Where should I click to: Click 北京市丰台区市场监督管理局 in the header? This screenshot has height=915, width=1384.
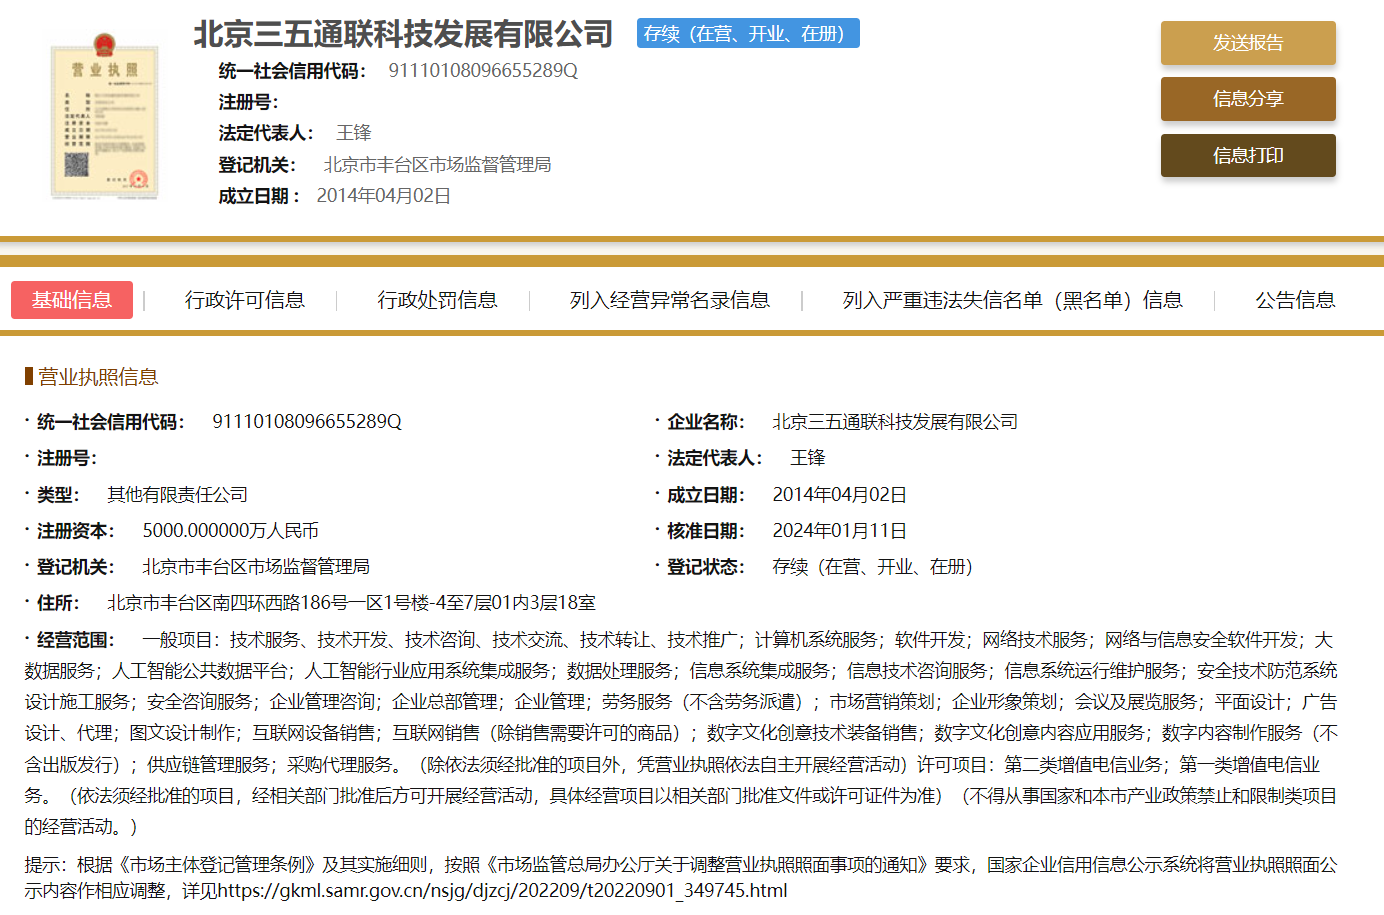[437, 165]
